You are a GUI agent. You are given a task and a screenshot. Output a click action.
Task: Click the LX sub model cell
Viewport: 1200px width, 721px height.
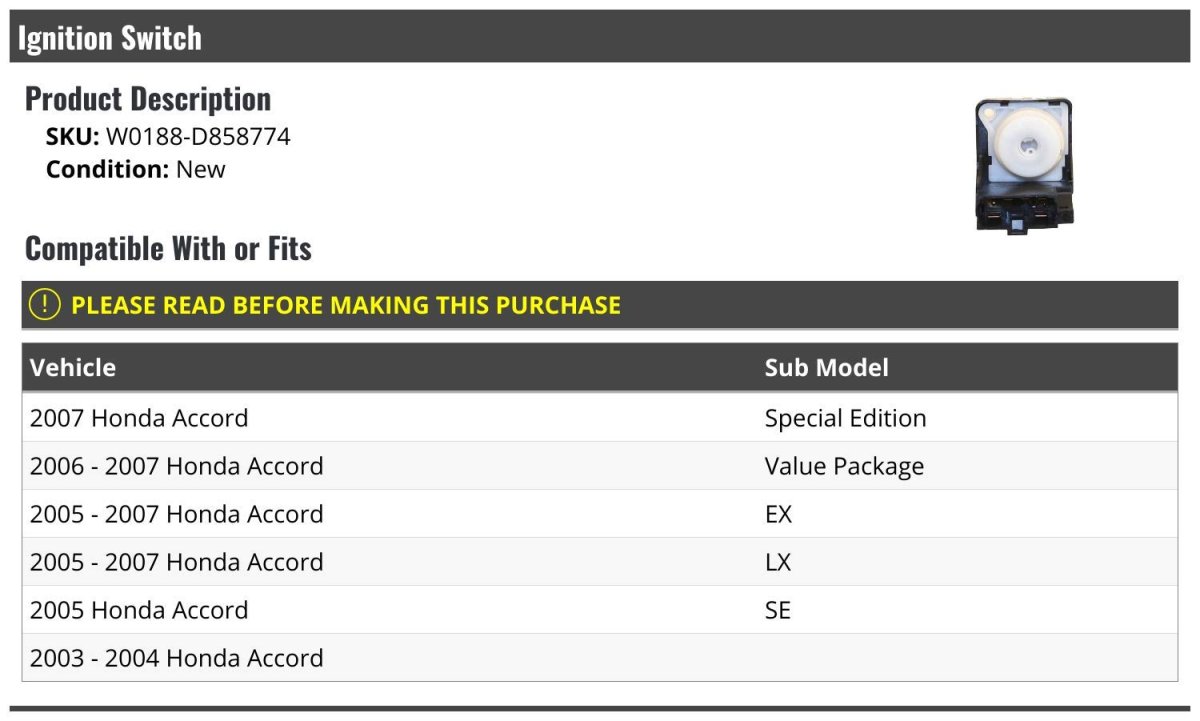[x=778, y=562]
